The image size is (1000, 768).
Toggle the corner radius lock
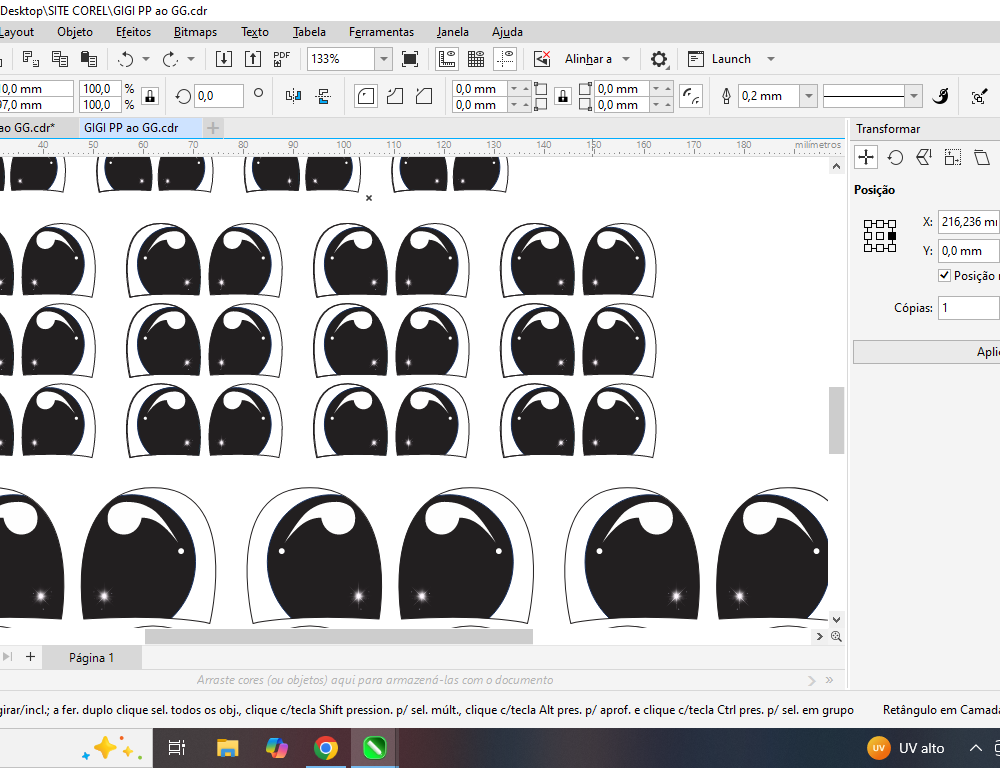(x=562, y=96)
